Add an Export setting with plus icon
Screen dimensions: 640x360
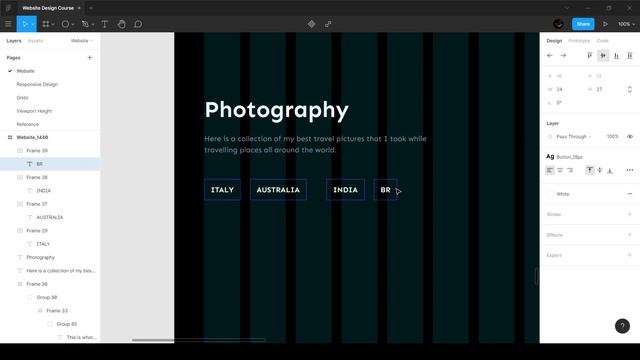click(629, 255)
